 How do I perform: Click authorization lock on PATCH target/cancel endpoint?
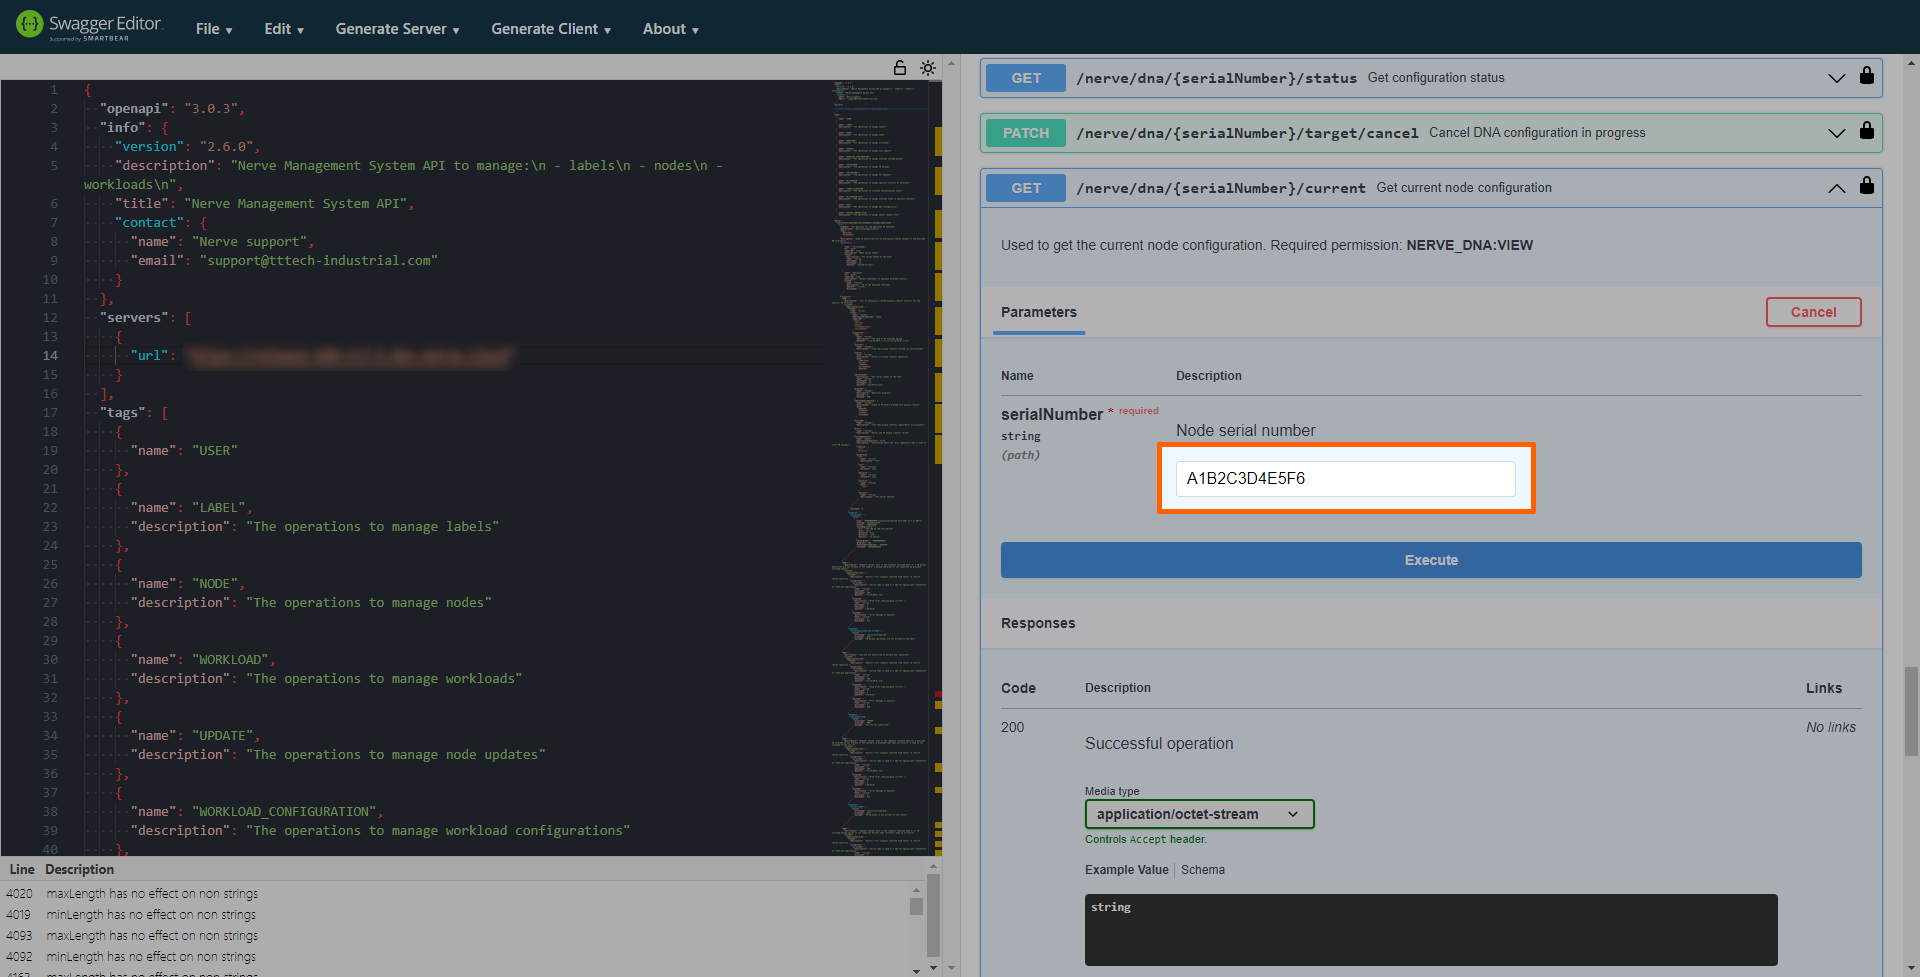pyautogui.click(x=1866, y=132)
